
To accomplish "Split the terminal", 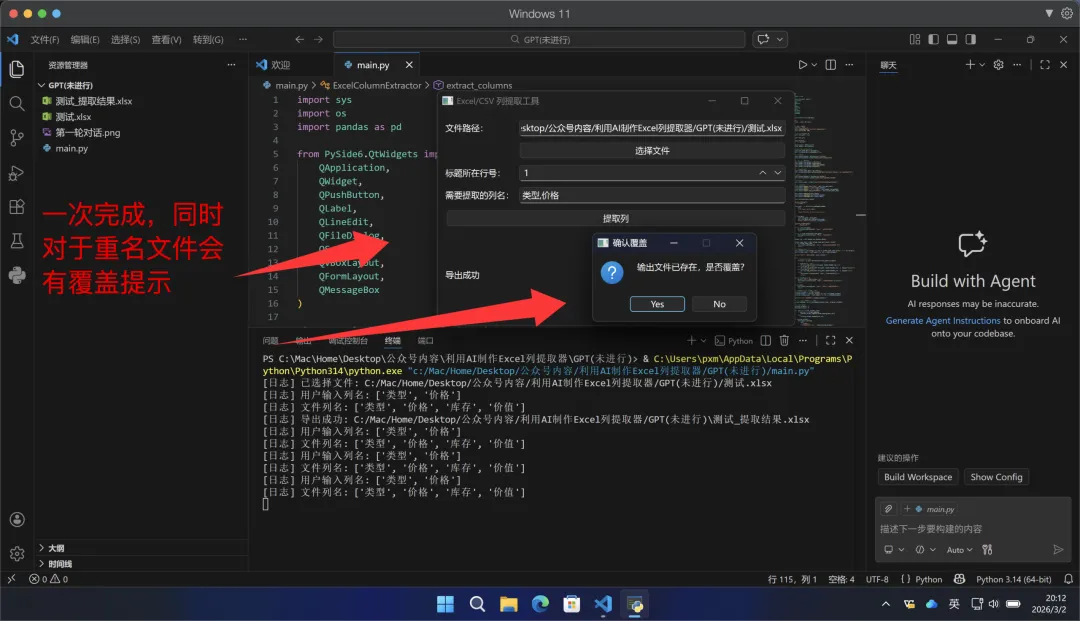I will 765,340.
